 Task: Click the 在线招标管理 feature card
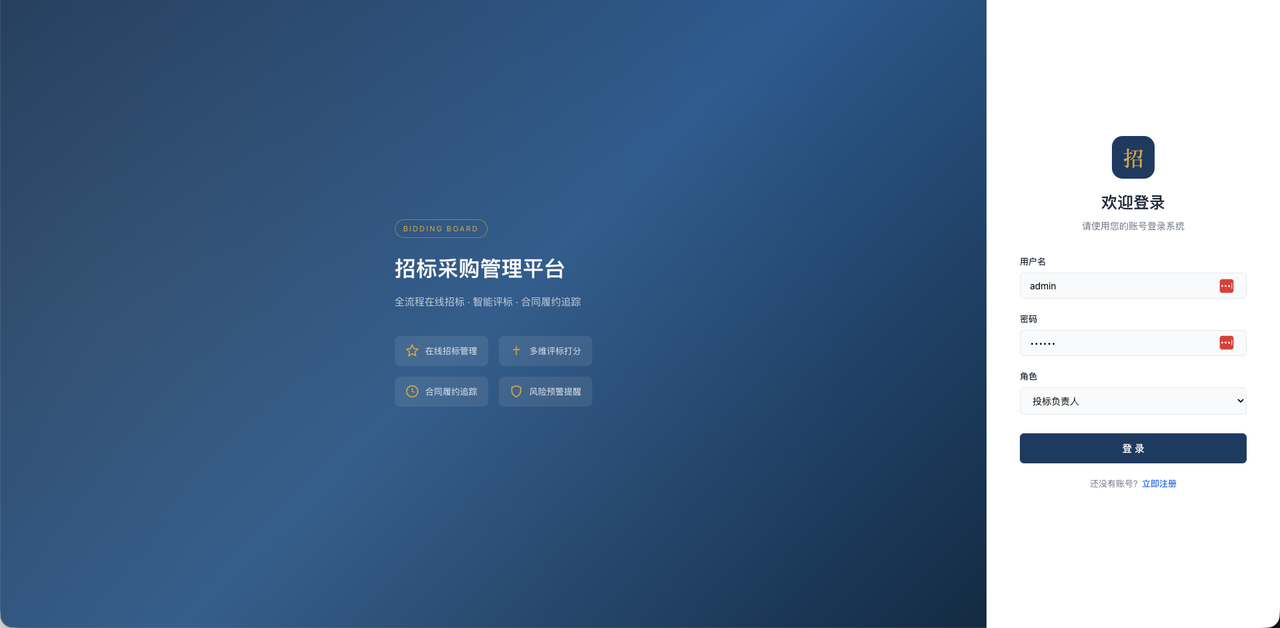[441, 351]
